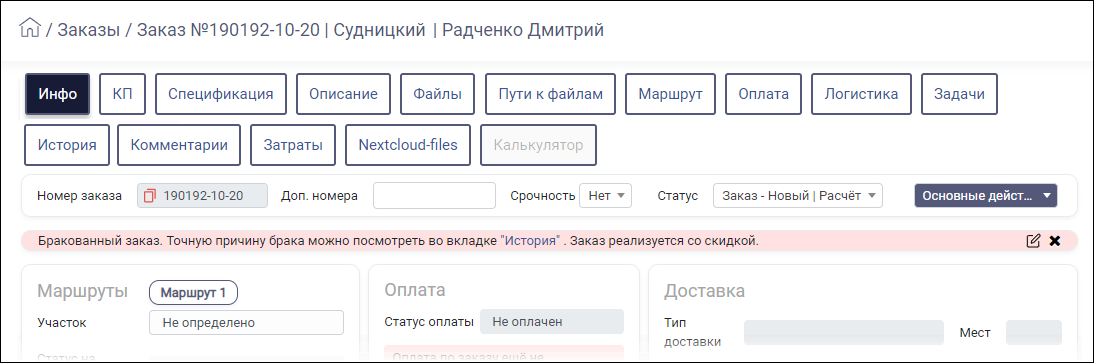Copy order number with red copy icon
The width and height of the screenshot is (1094, 363).
149,195
